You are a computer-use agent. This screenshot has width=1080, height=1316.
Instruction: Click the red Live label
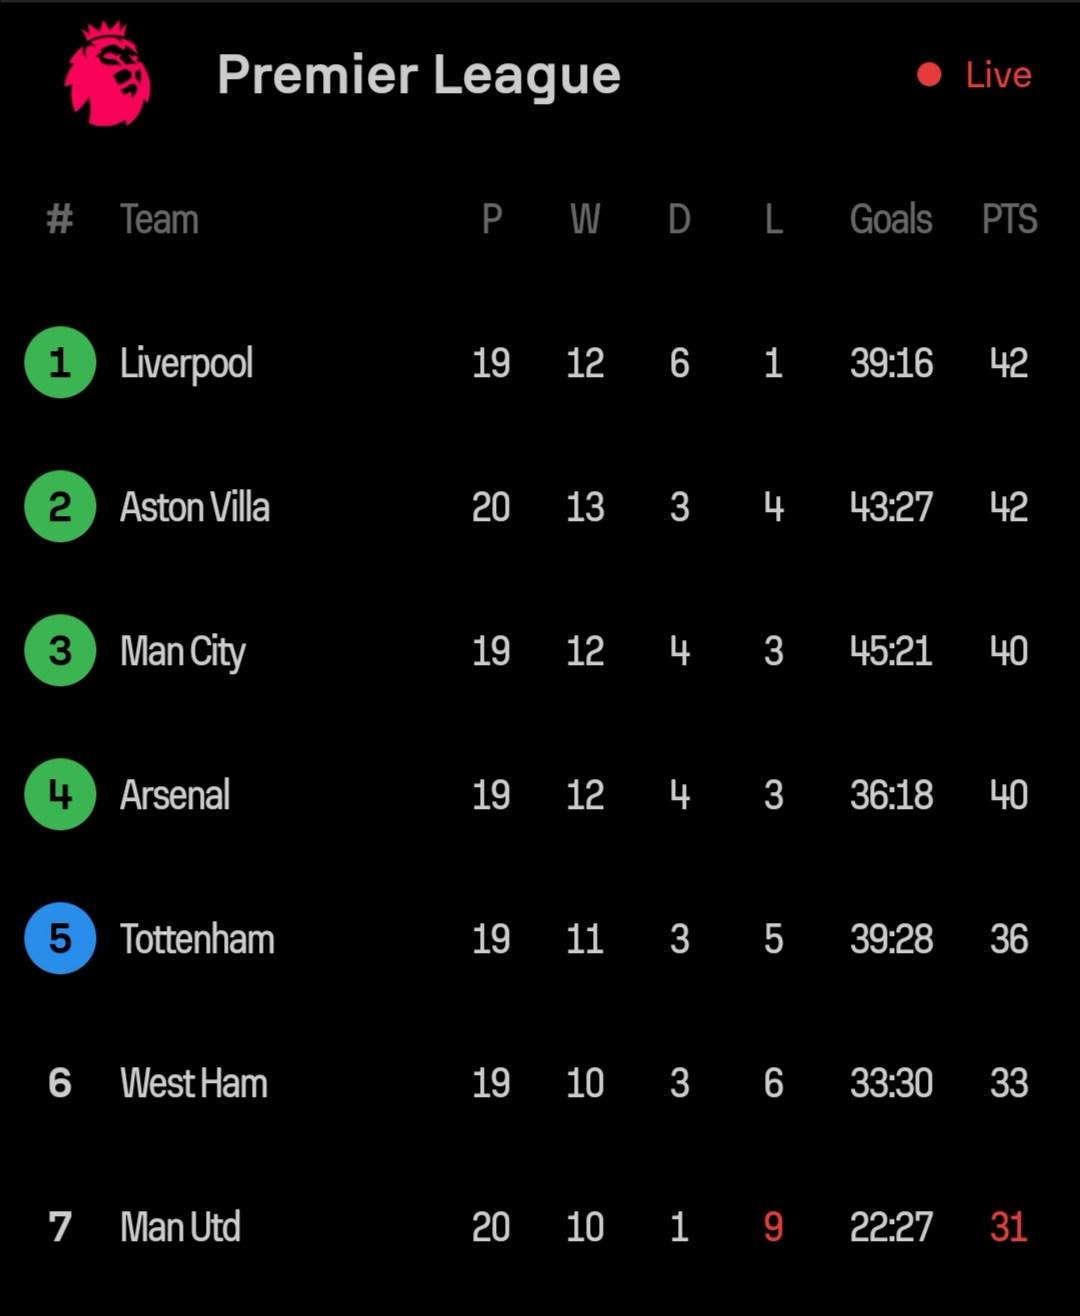coord(998,75)
